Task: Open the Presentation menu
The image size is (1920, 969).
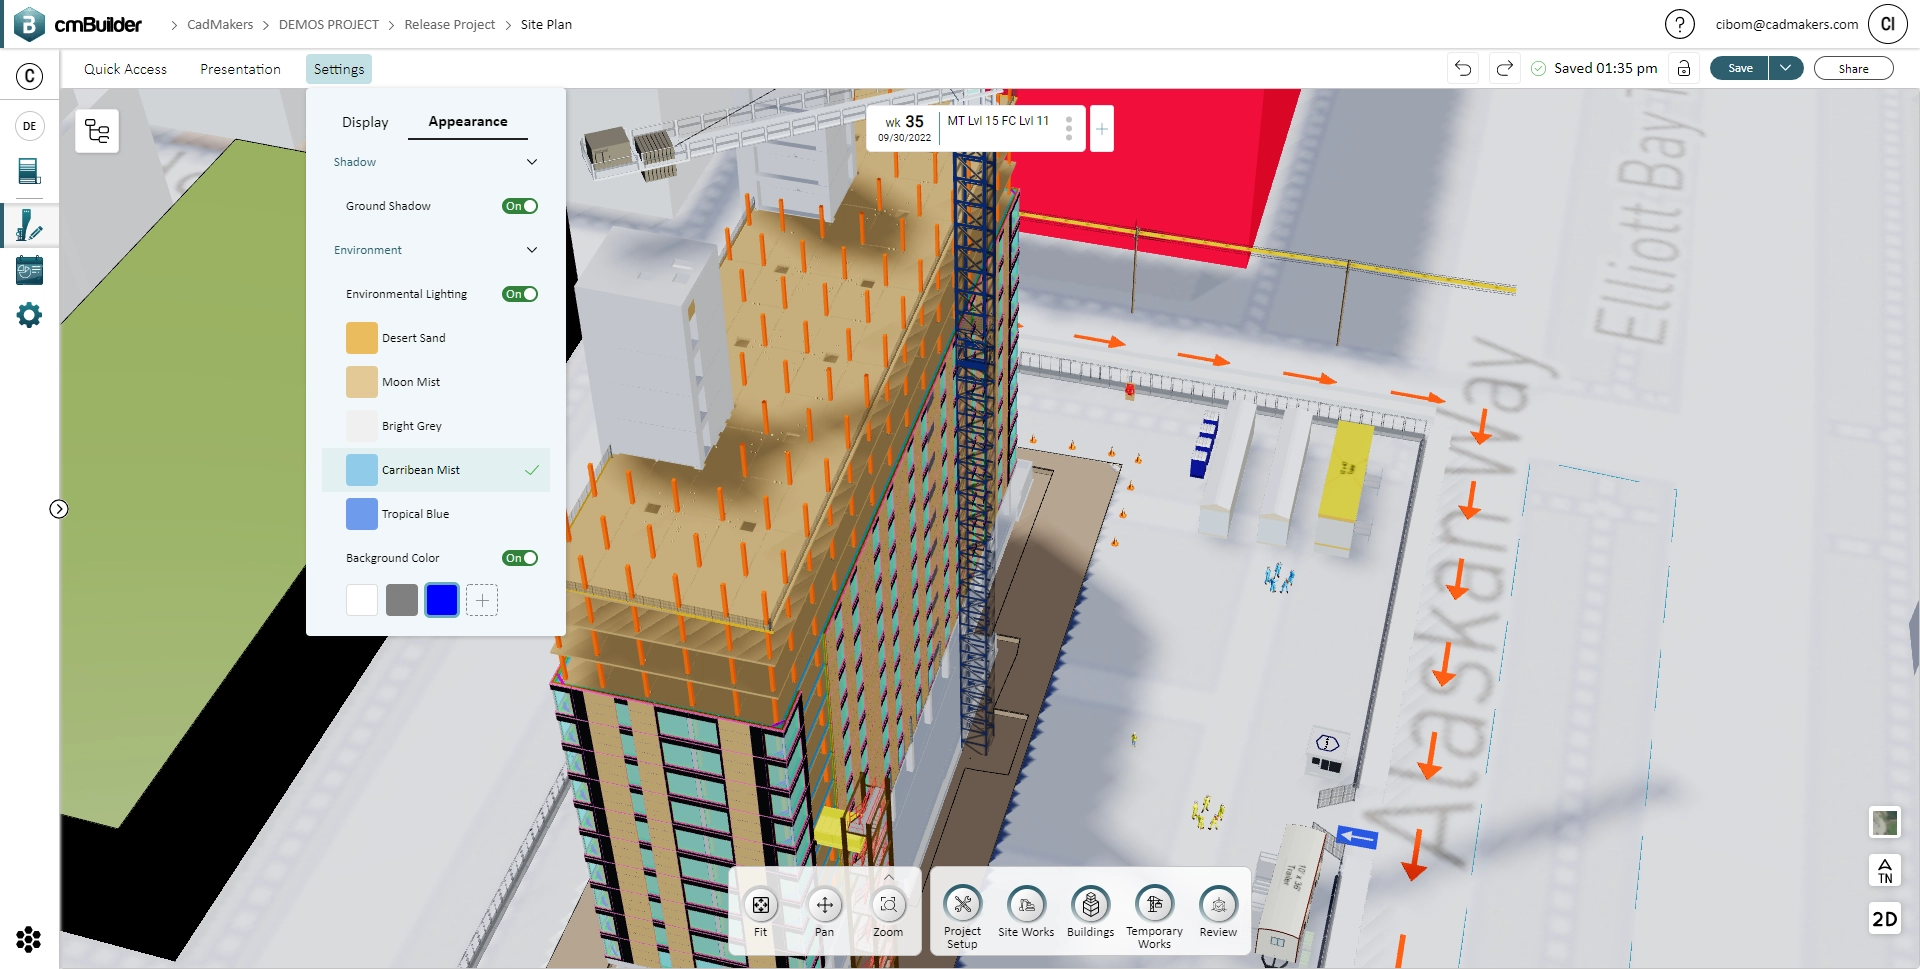Action: [x=240, y=69]
